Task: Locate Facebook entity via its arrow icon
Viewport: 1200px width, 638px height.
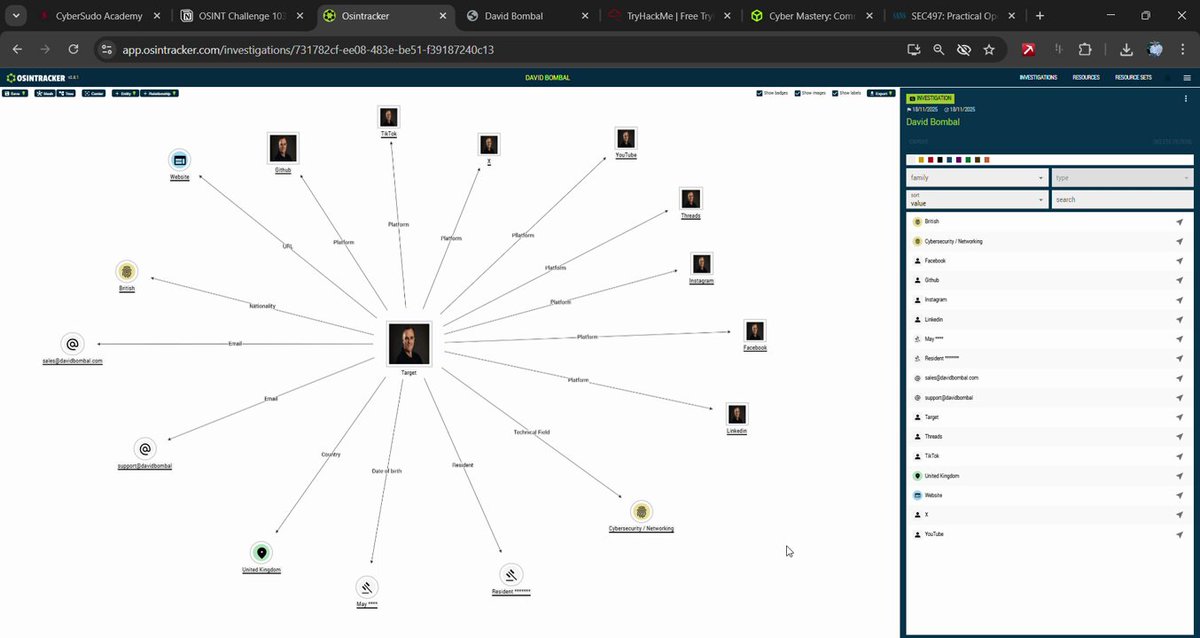Action: (1180, 261)
